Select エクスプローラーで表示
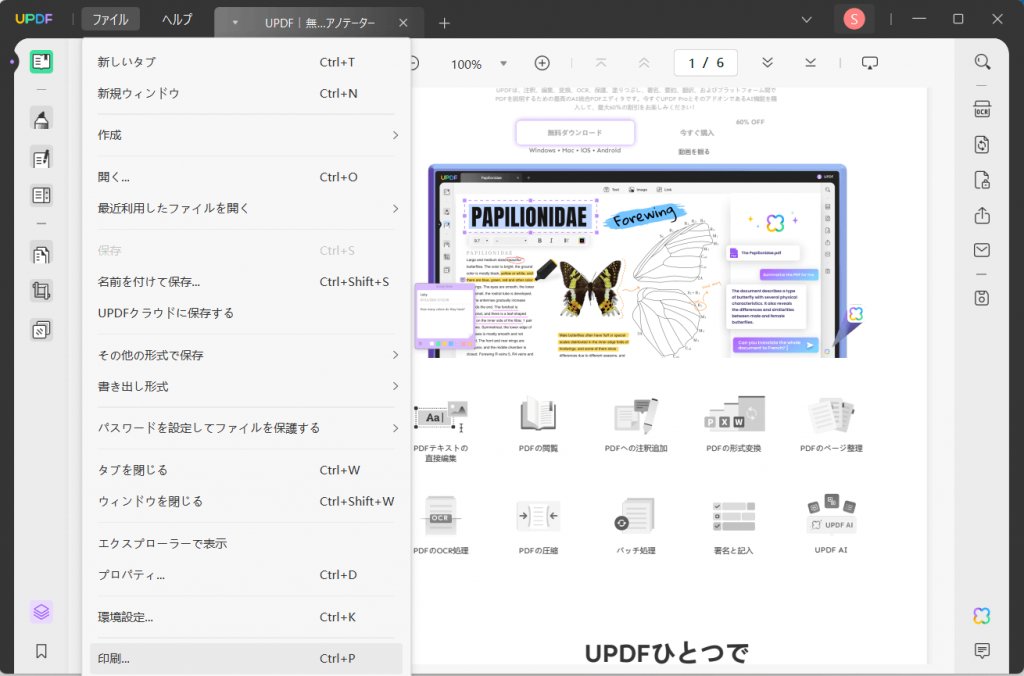 246,543
